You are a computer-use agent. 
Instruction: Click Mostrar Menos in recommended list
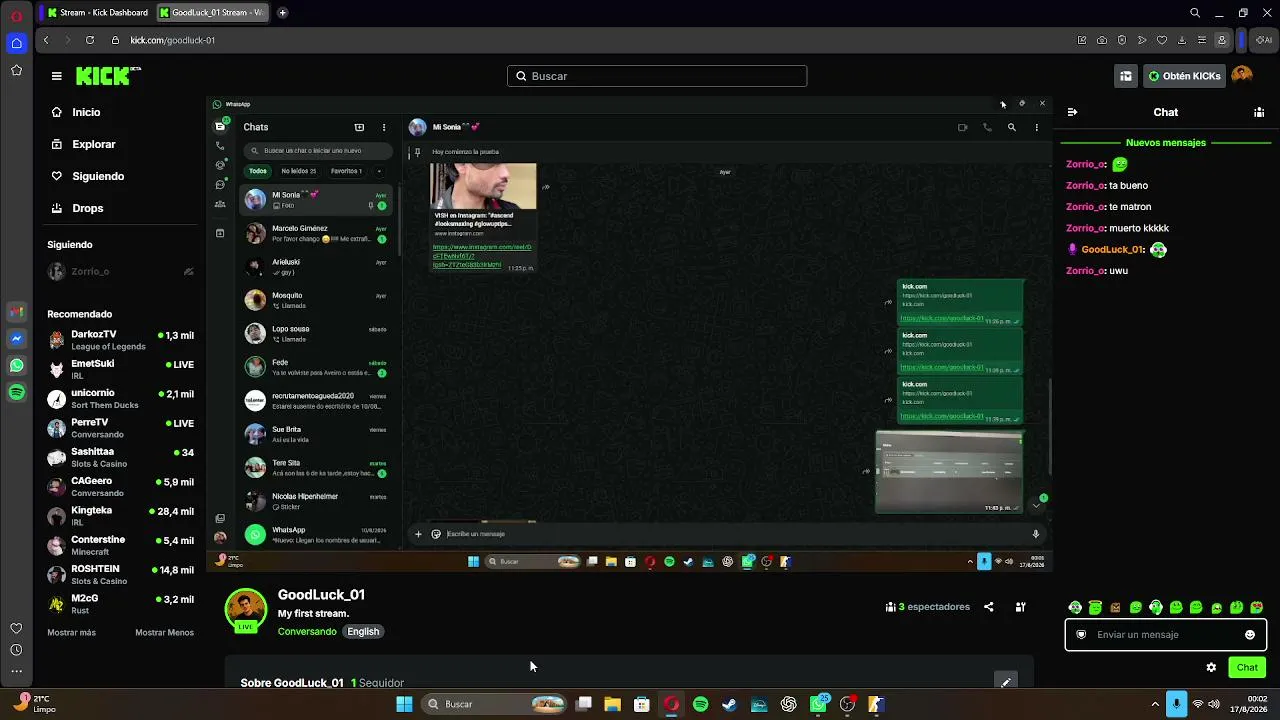(165, 632)
